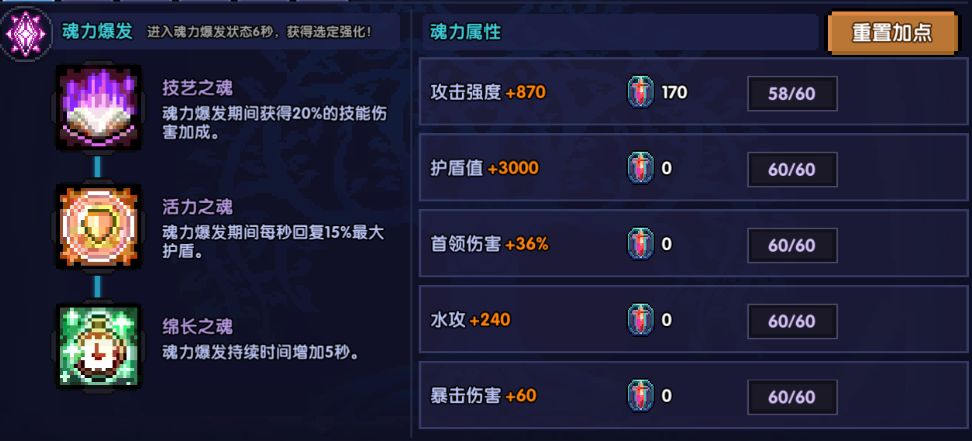
Task: Click the 60/60 points box for 暴击伤害
Action: pos(792,396)
